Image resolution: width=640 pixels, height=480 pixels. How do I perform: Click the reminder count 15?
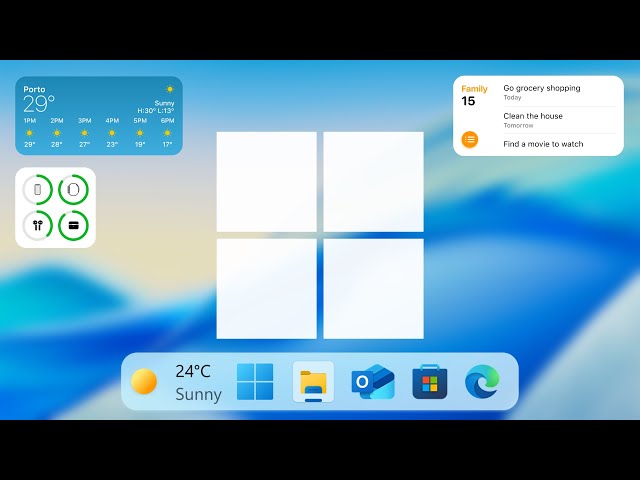[x=468, y=101]
